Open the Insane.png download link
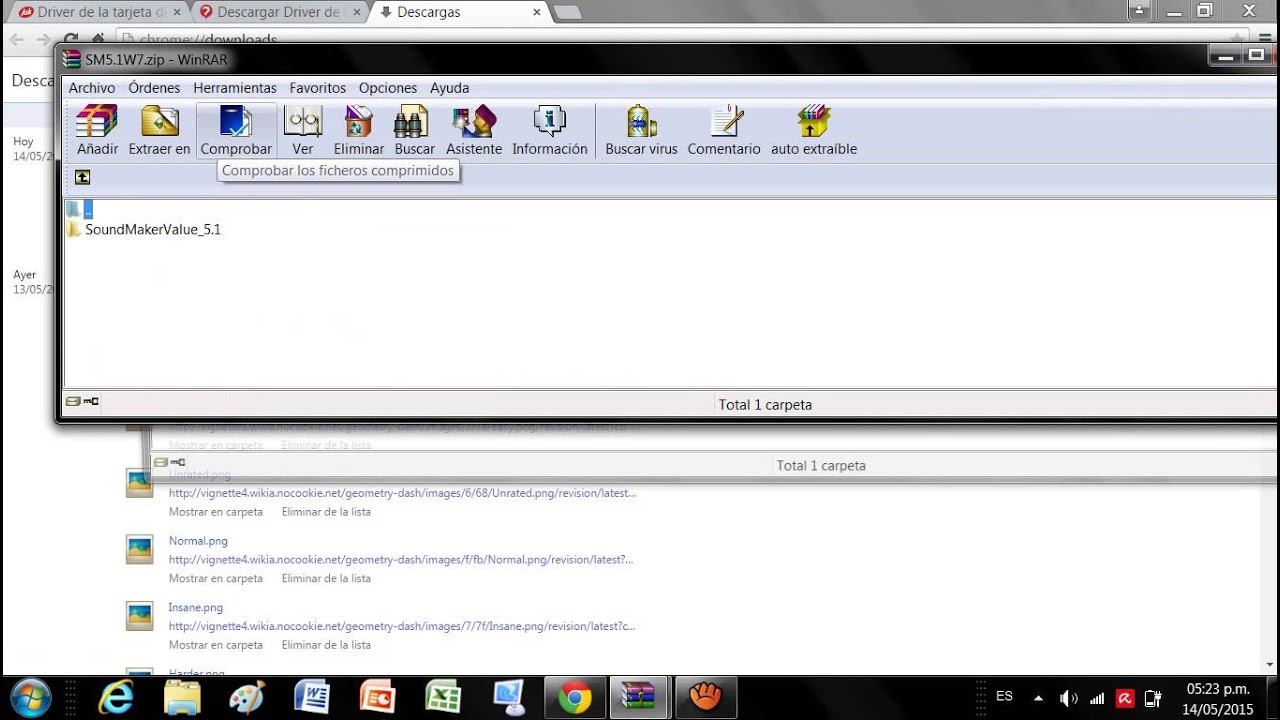 point(196,607)
